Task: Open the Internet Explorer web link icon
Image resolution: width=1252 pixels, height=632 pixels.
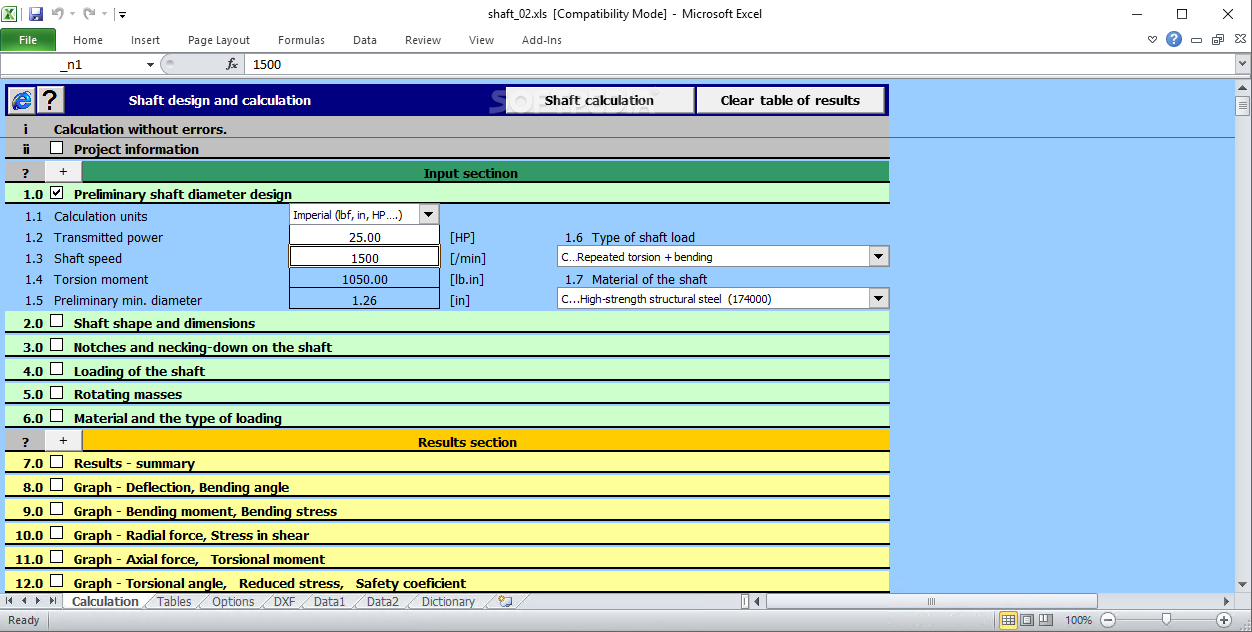Action: click(x=21, y=100)
